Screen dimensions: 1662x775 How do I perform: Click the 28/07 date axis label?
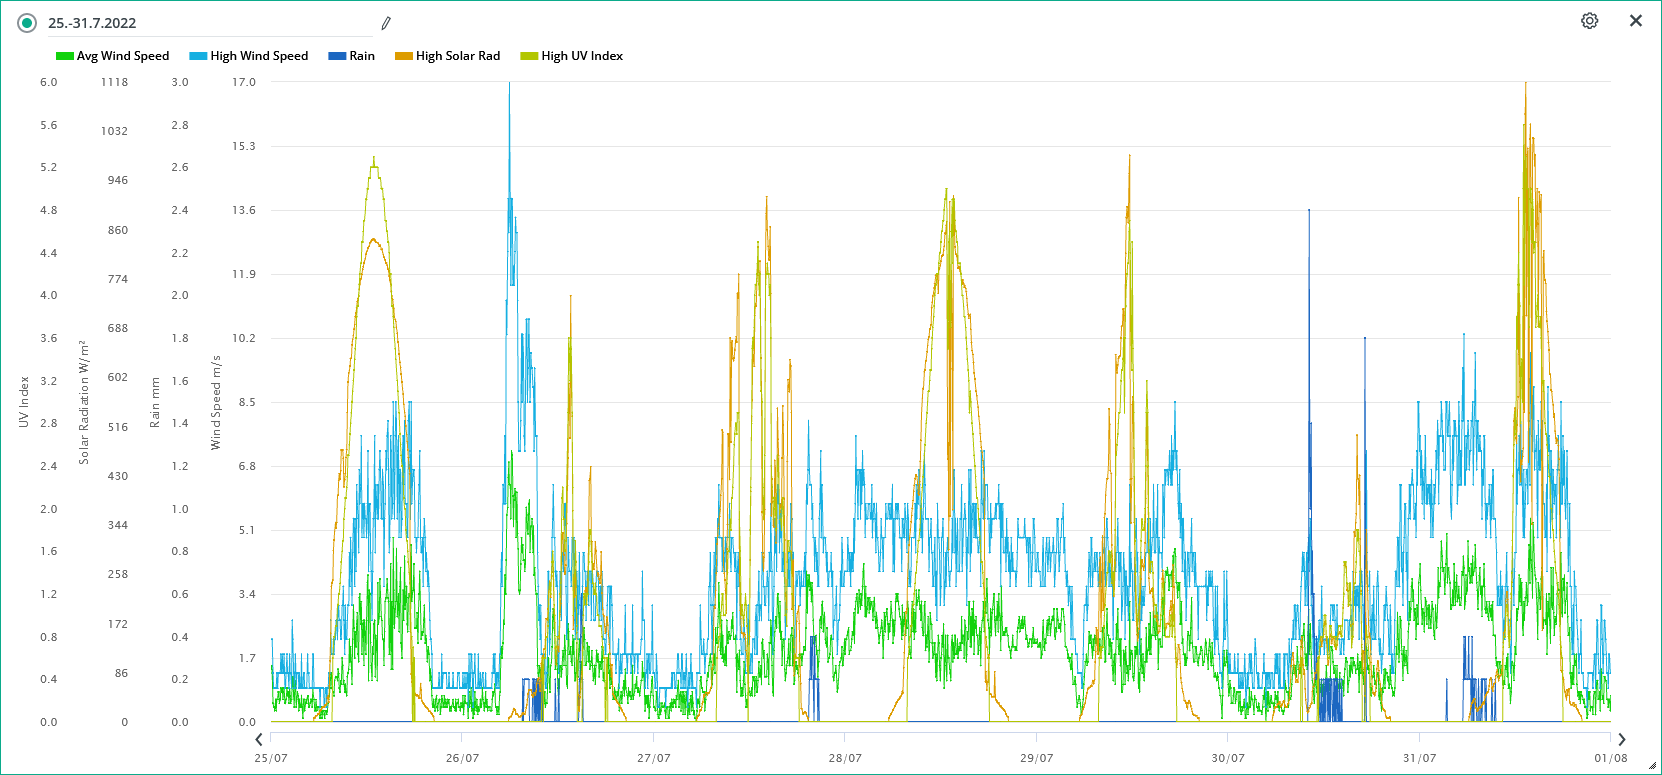(x=845, y=758)
